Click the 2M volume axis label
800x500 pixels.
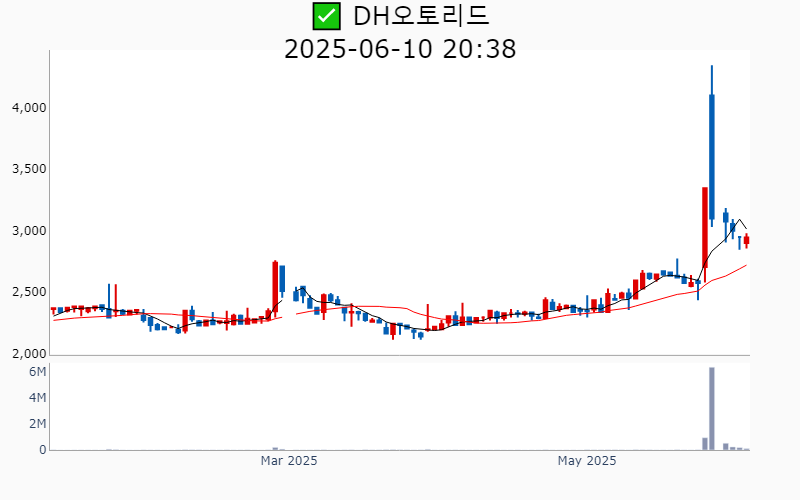click(x=37, y=424)
